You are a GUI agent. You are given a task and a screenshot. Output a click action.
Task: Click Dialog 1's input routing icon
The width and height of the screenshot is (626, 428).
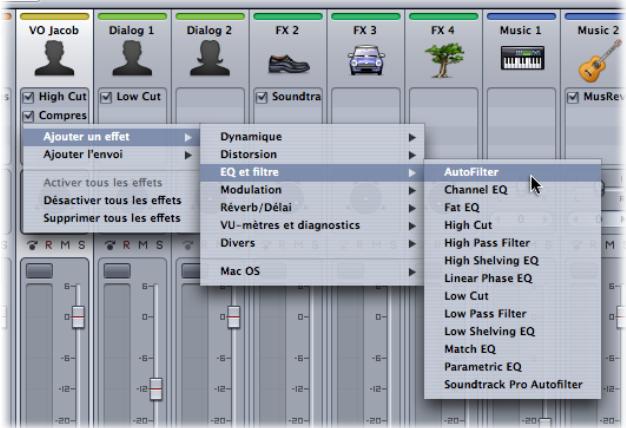click(x=111, y=245)
